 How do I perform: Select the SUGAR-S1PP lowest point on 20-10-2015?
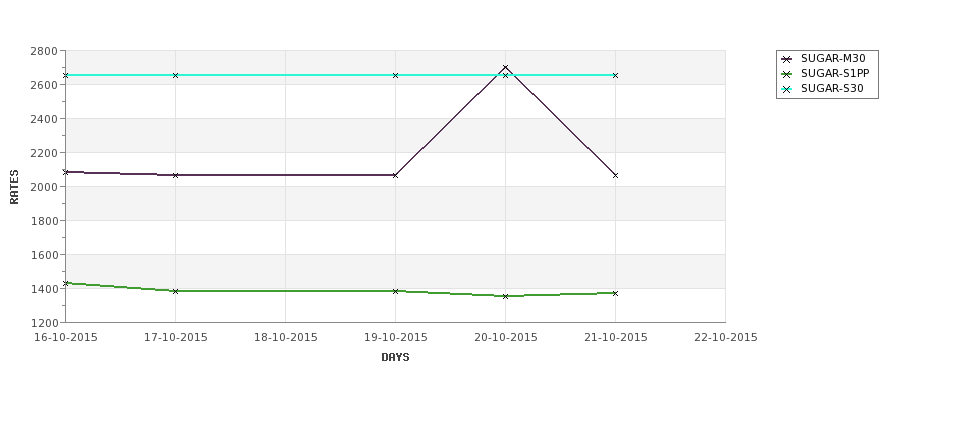(506, 296)
